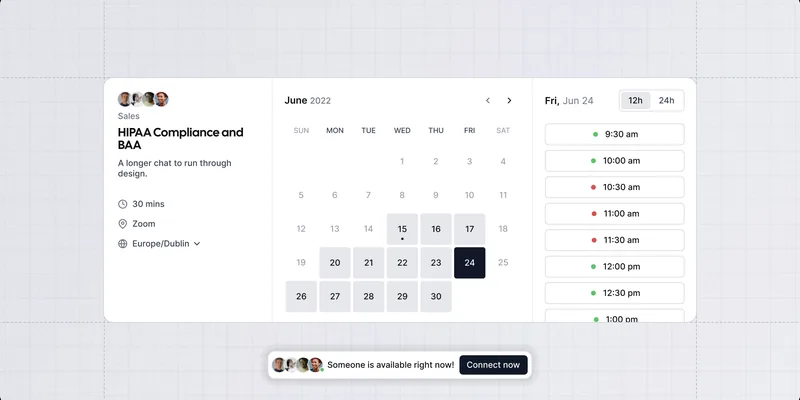Click the description 'A longer chat to run through design.'
Image resolution: width=800 pixels, height=400 pixels.
(174, 168)
